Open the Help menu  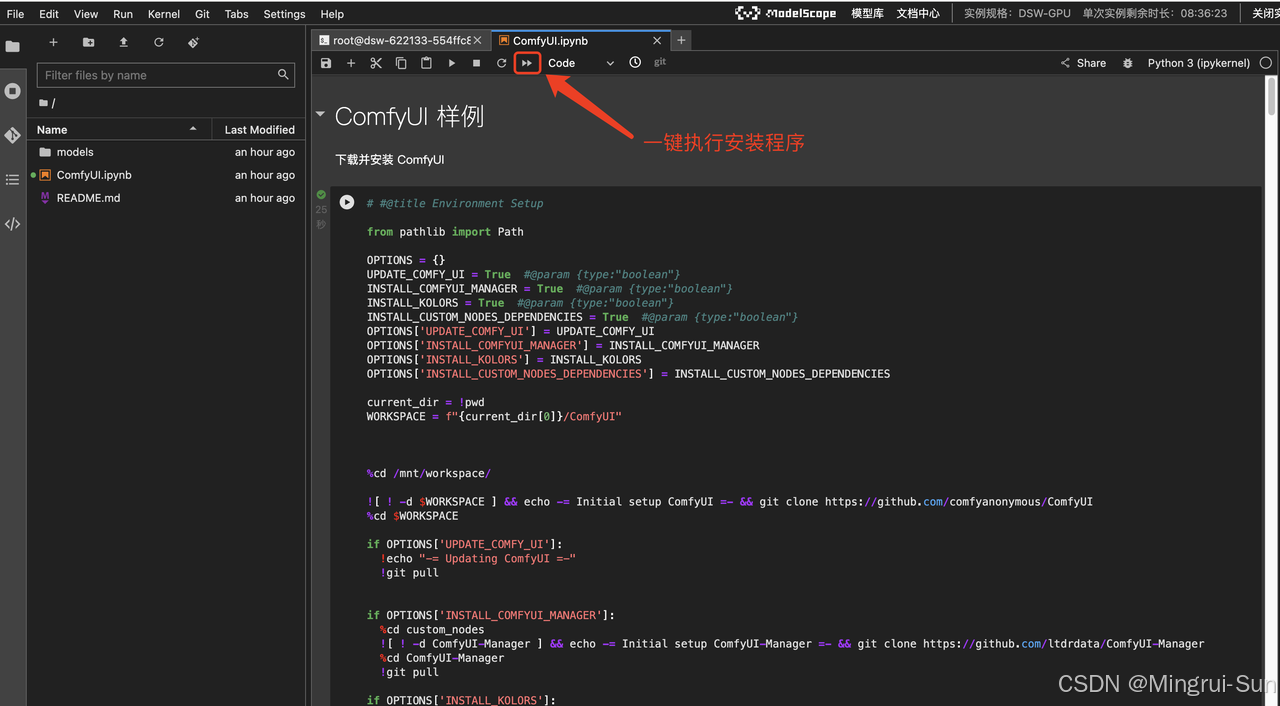(332, 14)
